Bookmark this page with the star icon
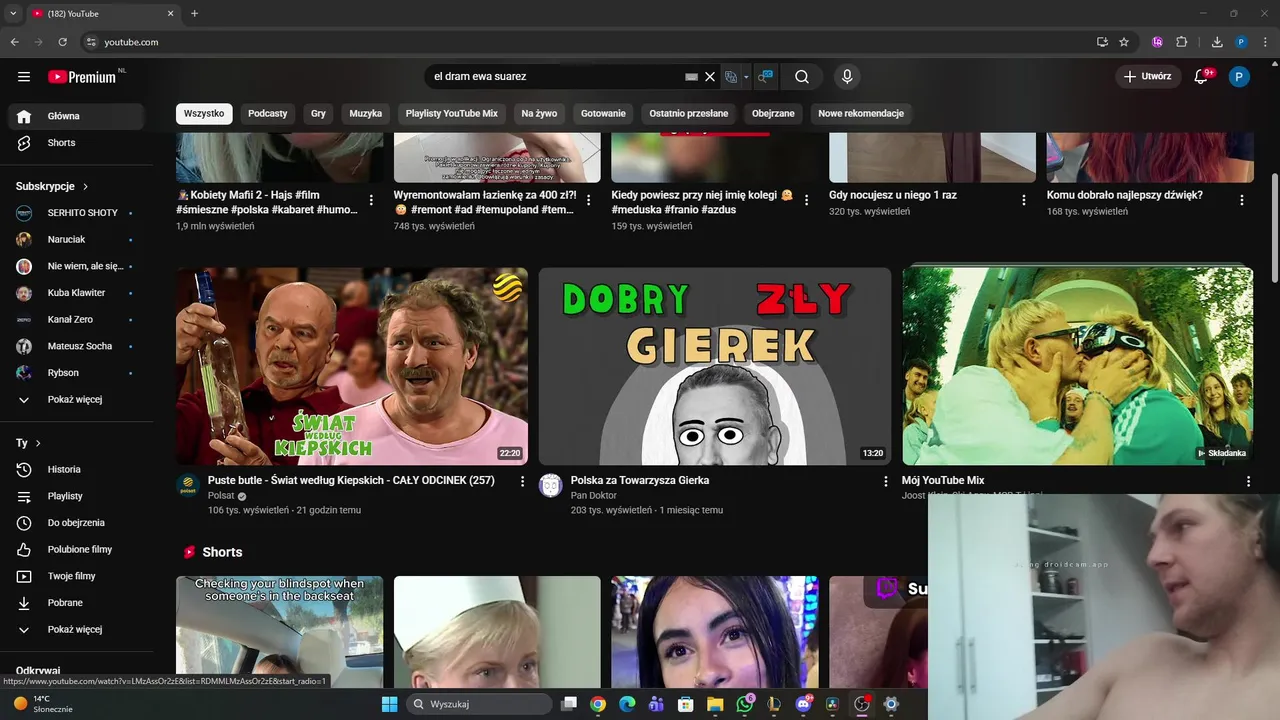The height and width of the screenshot is (720, 1280). (x=1124, y=42)
